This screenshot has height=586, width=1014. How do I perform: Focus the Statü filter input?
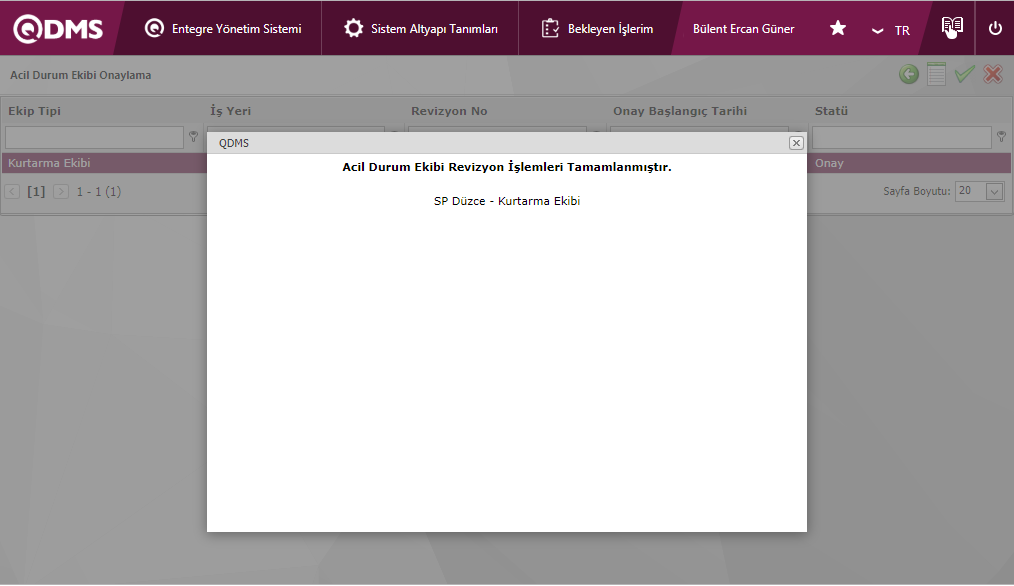(x=901, y=137)
